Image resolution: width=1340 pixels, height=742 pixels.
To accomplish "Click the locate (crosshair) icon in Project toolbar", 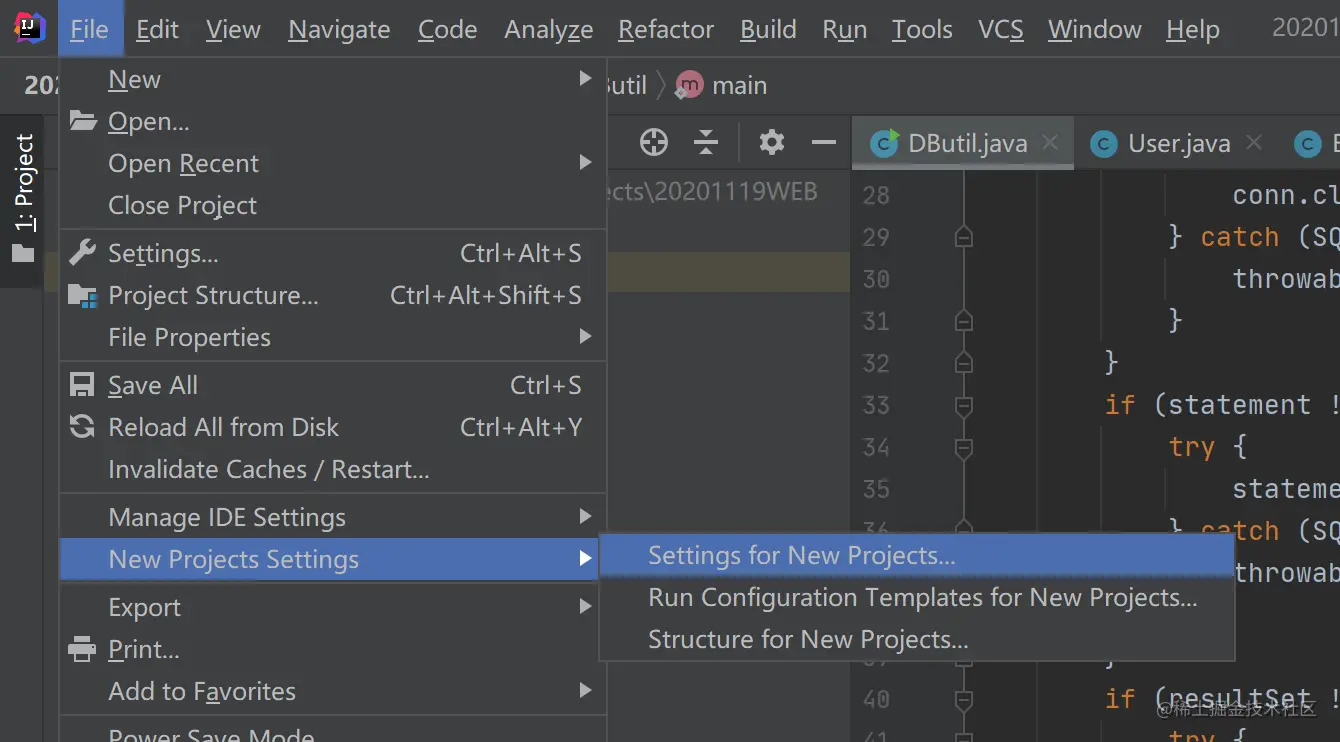I will pos(654,143).
